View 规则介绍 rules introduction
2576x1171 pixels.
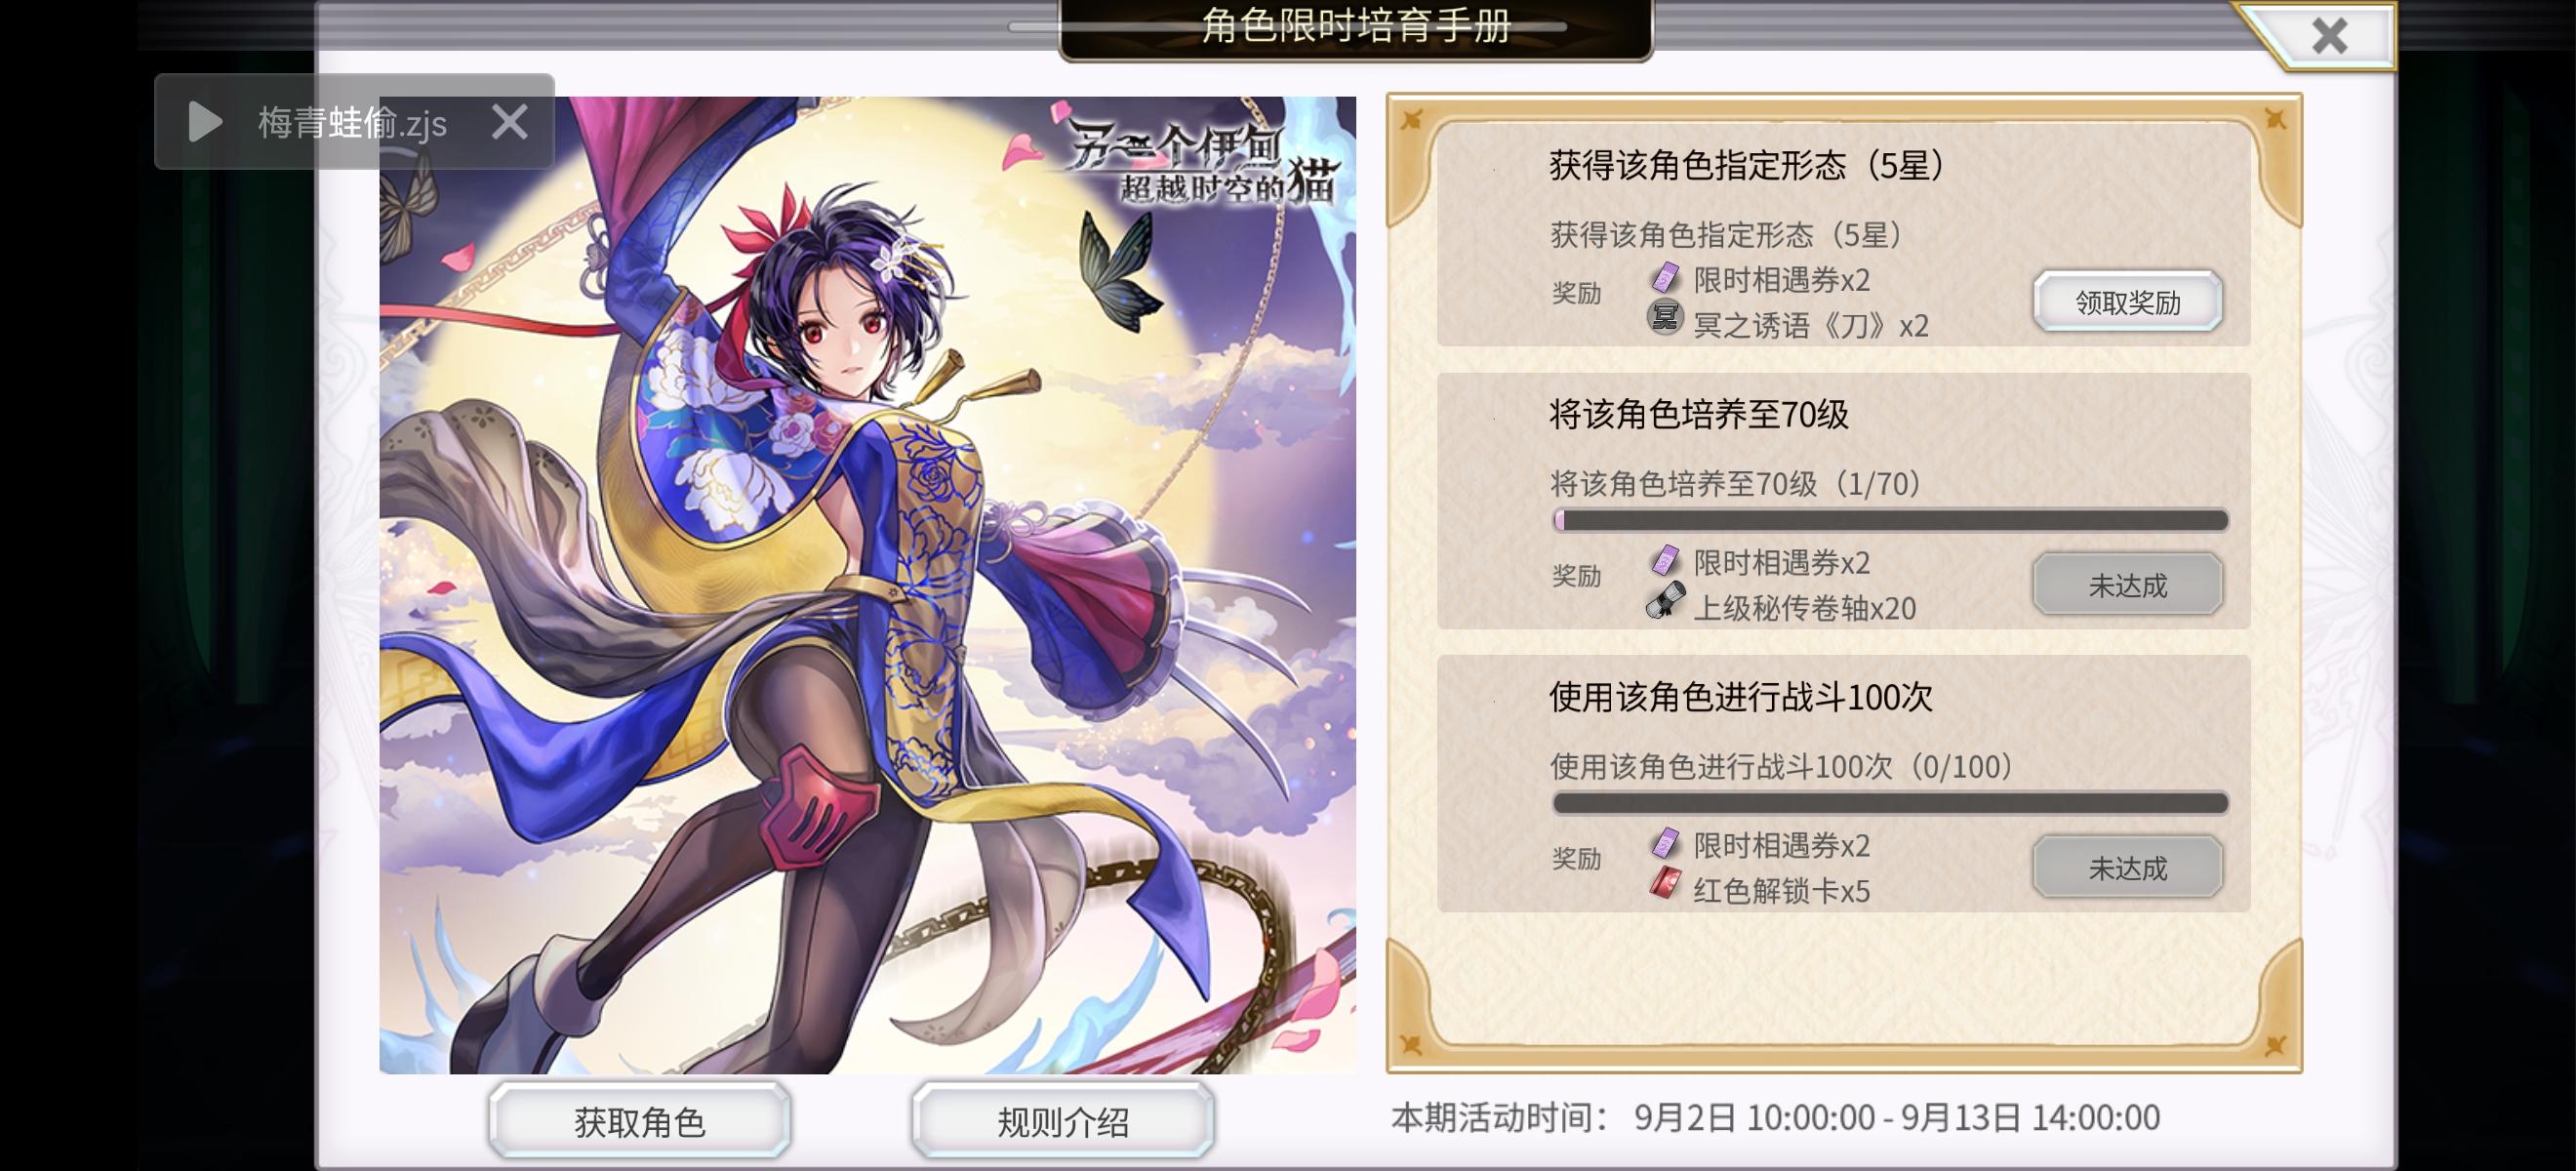(x=1063, y=1121)
